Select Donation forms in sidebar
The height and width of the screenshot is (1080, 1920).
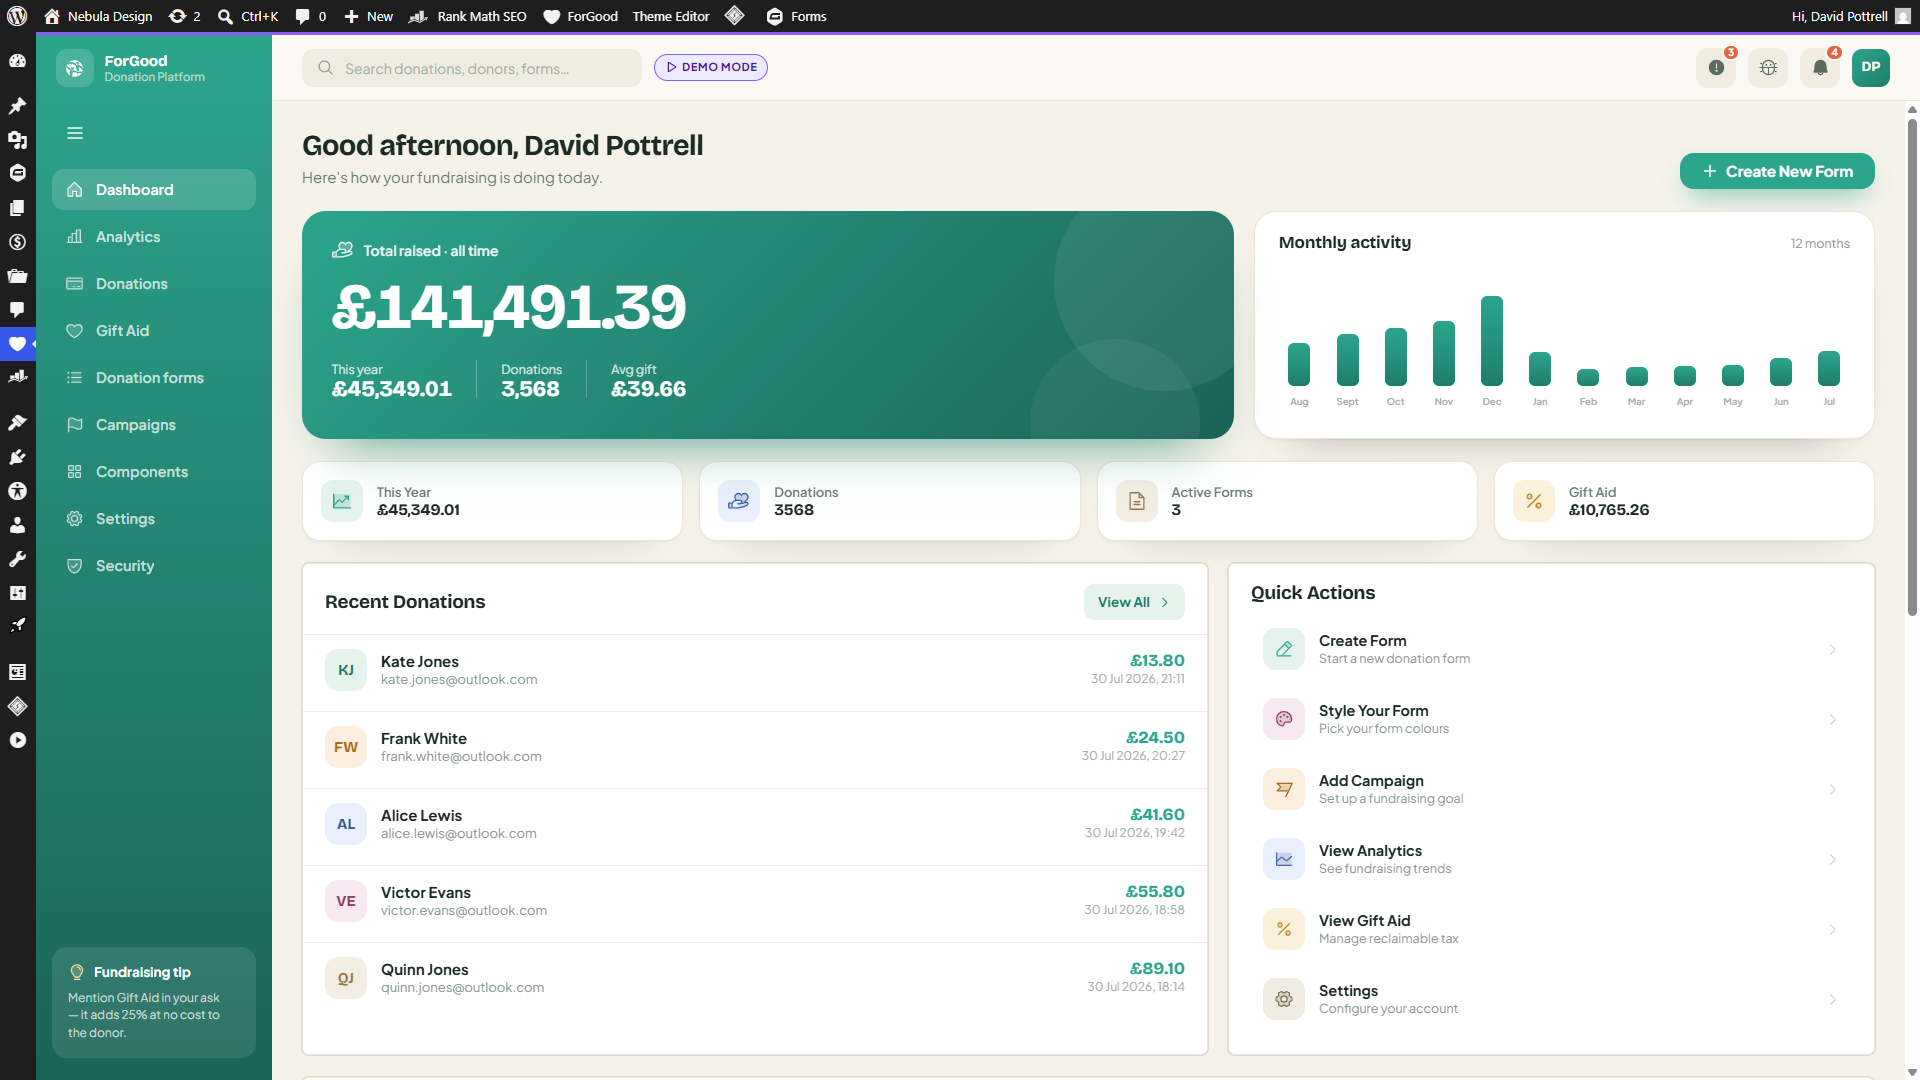(154, 378)
